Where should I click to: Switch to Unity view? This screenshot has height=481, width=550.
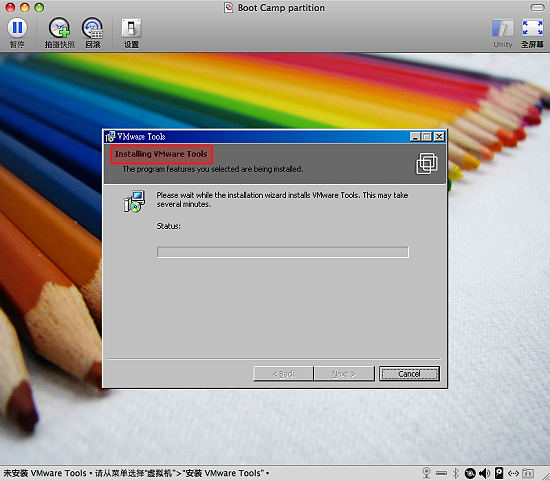click(x=503, y=34)
